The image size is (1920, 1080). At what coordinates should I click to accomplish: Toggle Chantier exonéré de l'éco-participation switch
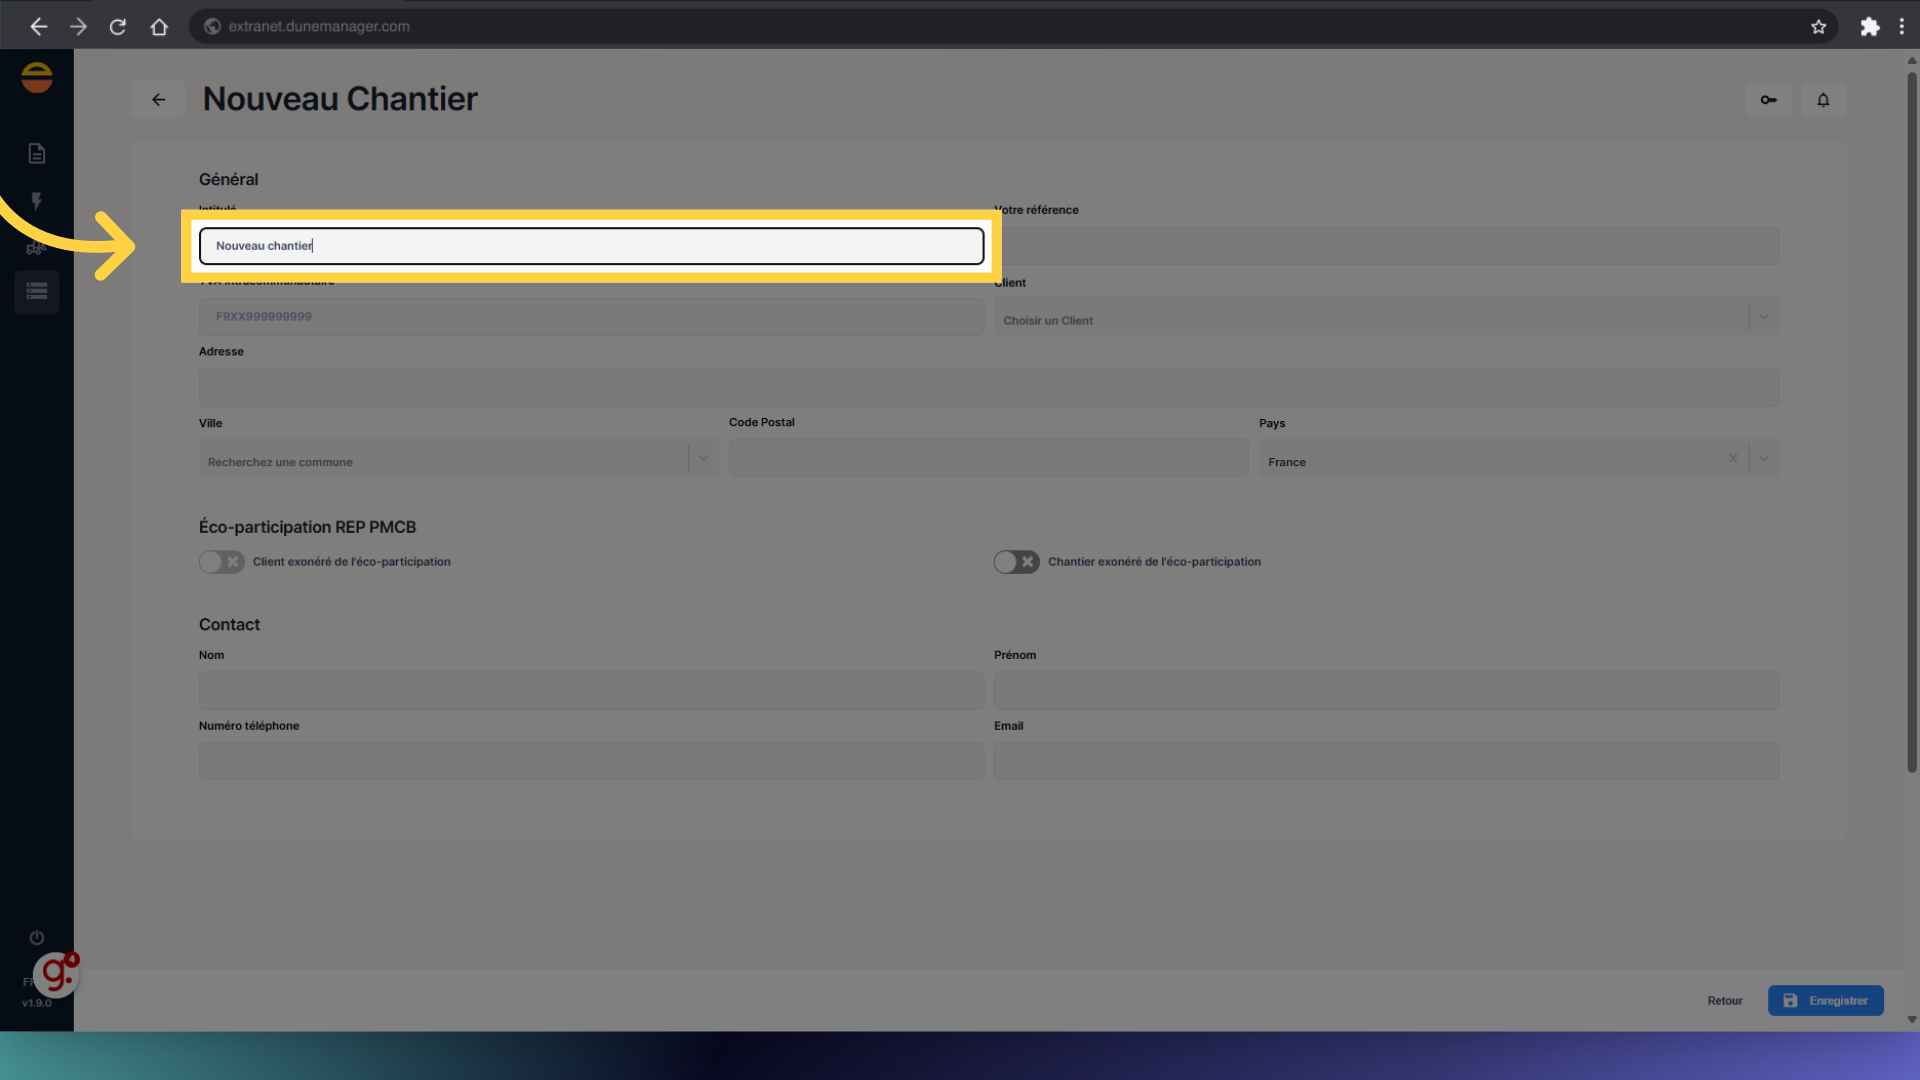click(1016, 562)
